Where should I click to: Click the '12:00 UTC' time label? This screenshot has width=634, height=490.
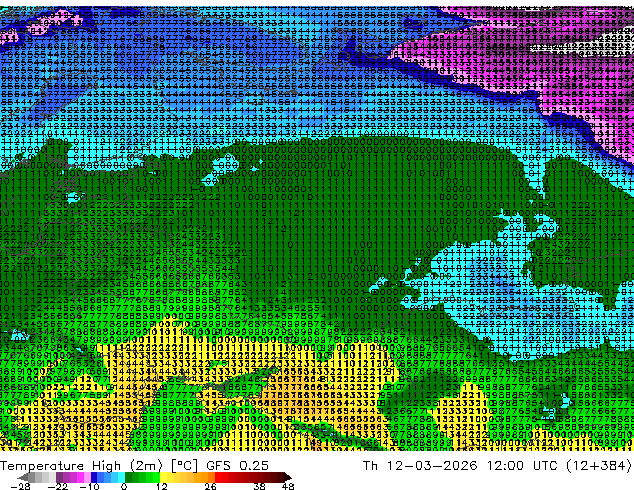[523, 466]
